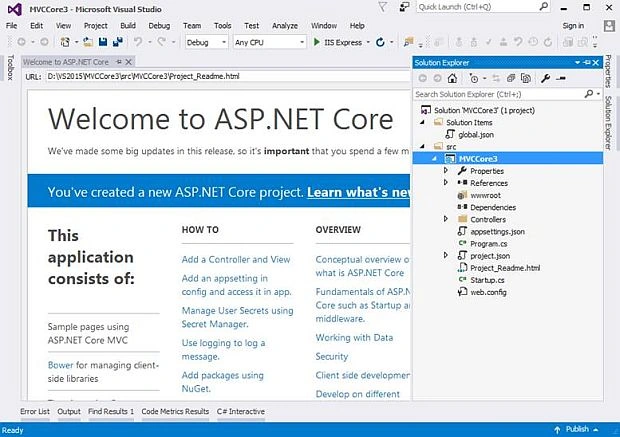Click the account avatar icon near Sign in
Image resolution: width=620 pixels, height=437 pixels.
tap(609, 26)
